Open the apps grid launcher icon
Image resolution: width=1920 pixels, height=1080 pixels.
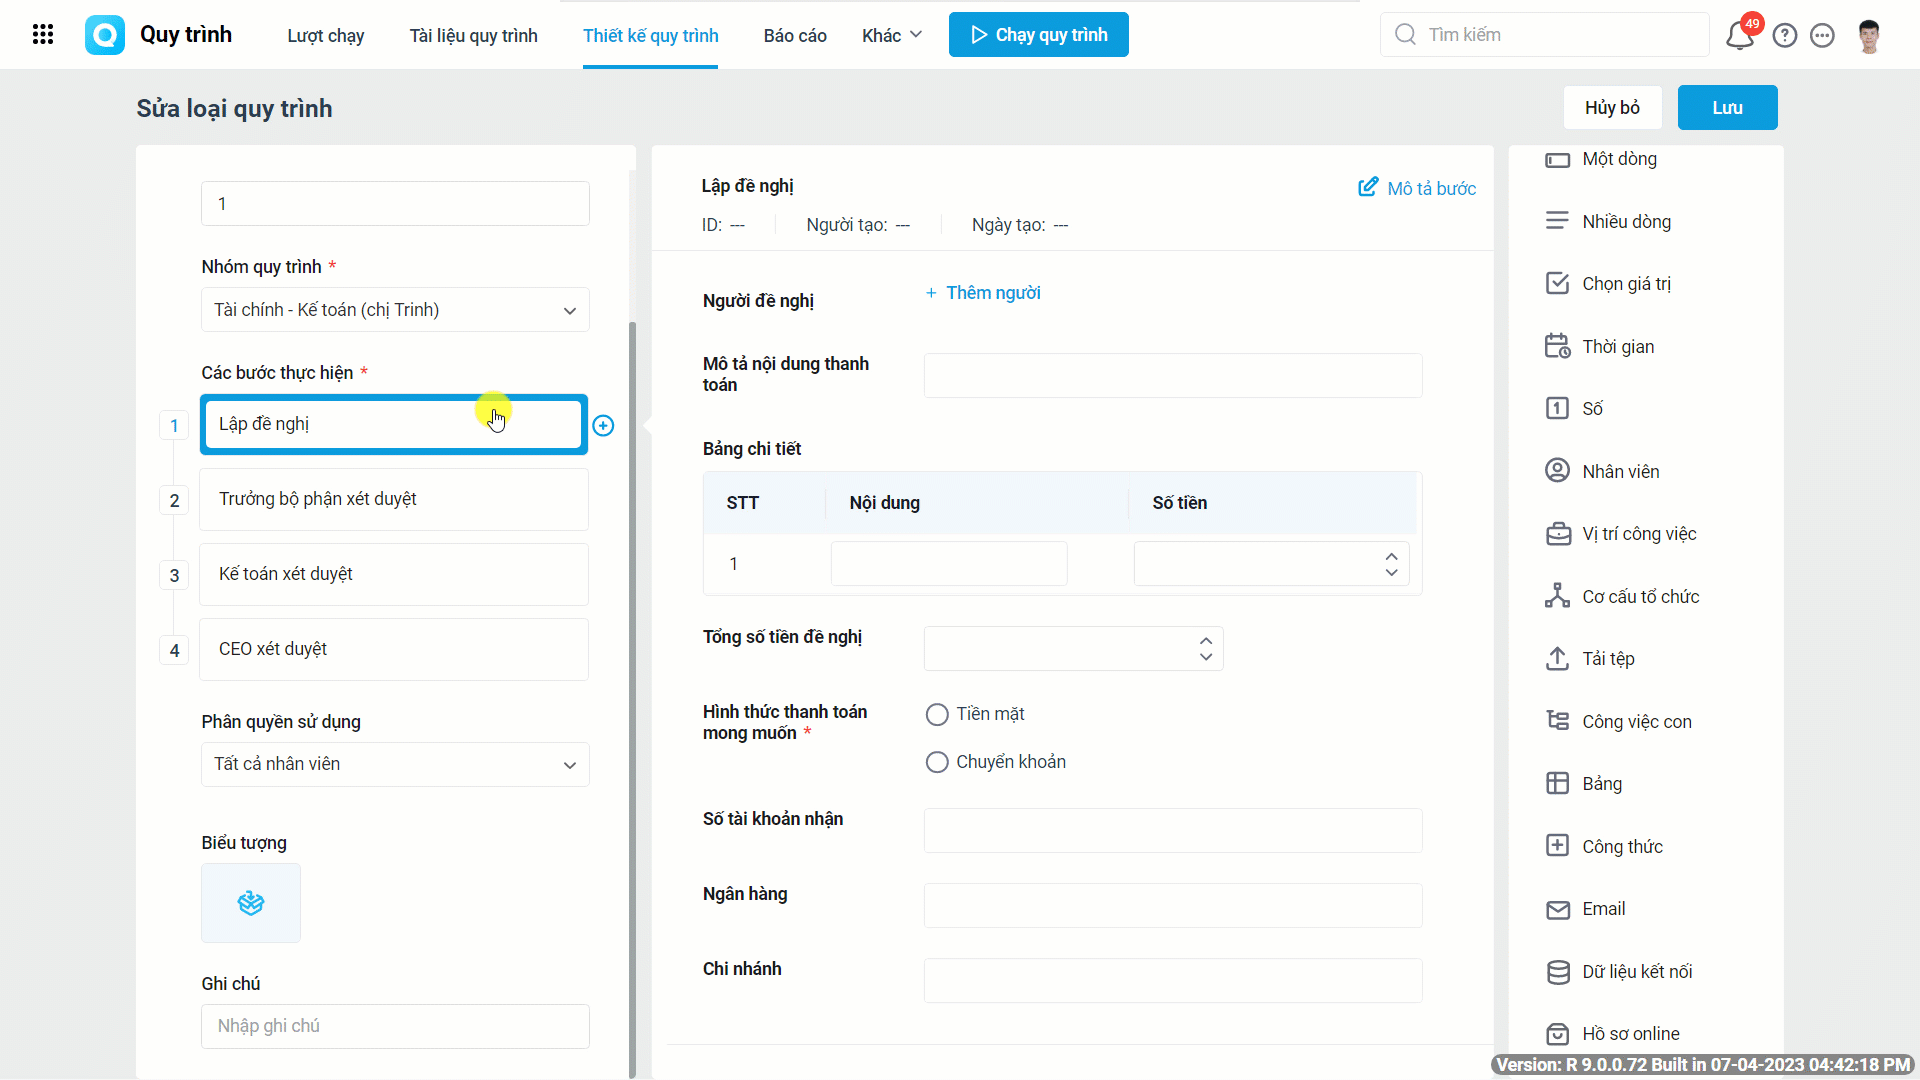click(x=43, y=35)
